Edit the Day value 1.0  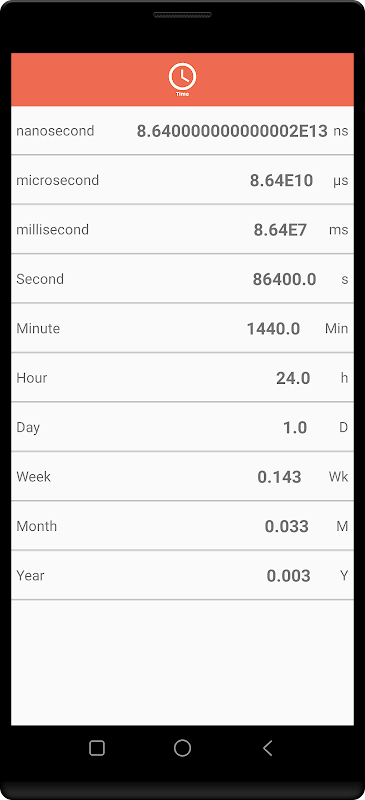295,428
